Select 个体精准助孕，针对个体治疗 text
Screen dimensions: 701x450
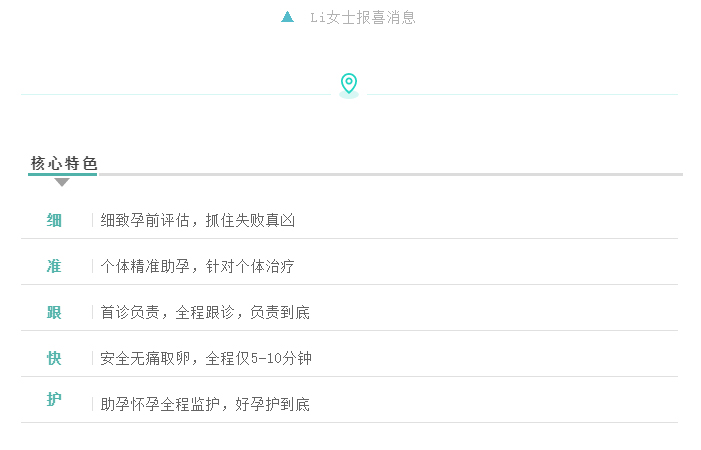coord(198,266)
